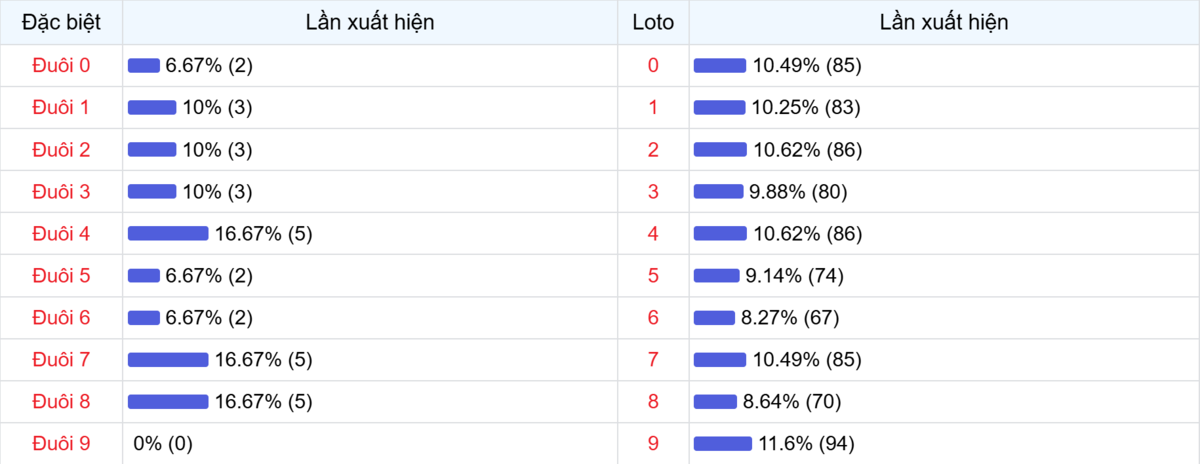Viewport: 1200px width, 464px height.
Task: Click the Loto 0 bar showing 10.49% (85)
Action: point(720,66)
